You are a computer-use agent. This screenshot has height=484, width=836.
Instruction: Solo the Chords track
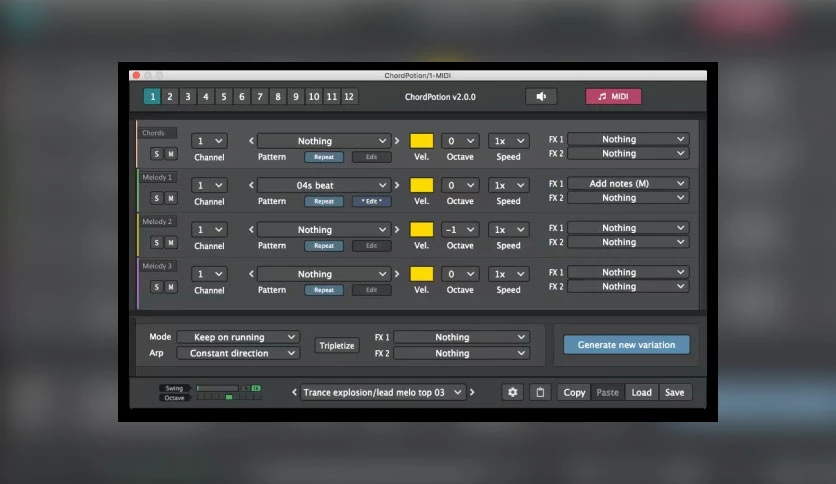[x=156, y=154]
